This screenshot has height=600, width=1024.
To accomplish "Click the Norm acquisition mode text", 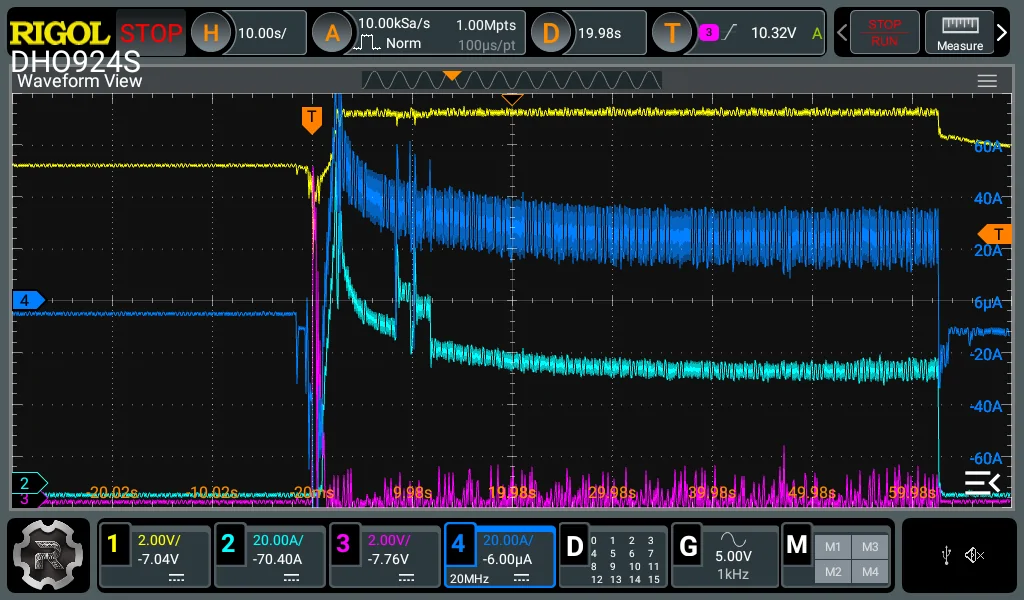I will [x=403, y=43].
